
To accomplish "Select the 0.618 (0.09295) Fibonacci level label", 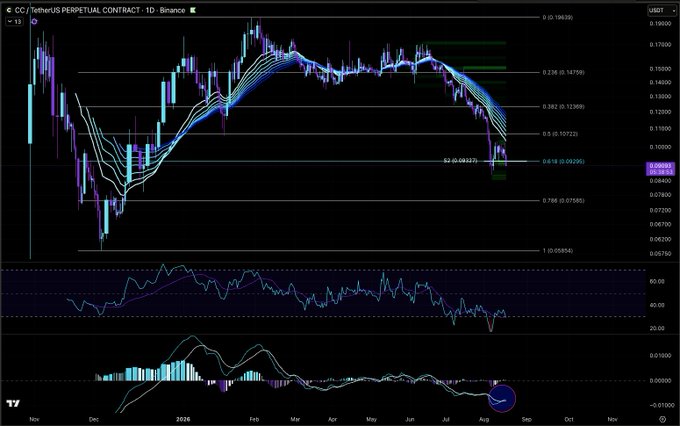I will [563, 161].
